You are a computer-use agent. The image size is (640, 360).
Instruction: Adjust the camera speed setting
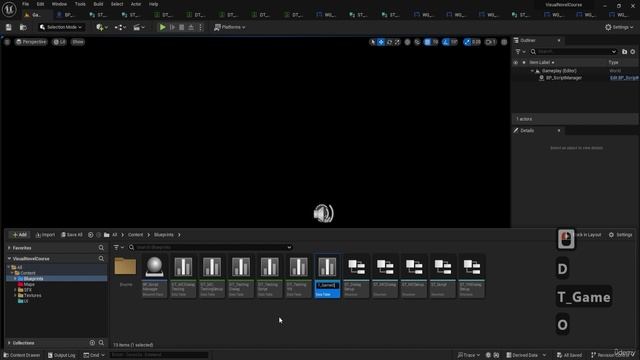point(491,42)
